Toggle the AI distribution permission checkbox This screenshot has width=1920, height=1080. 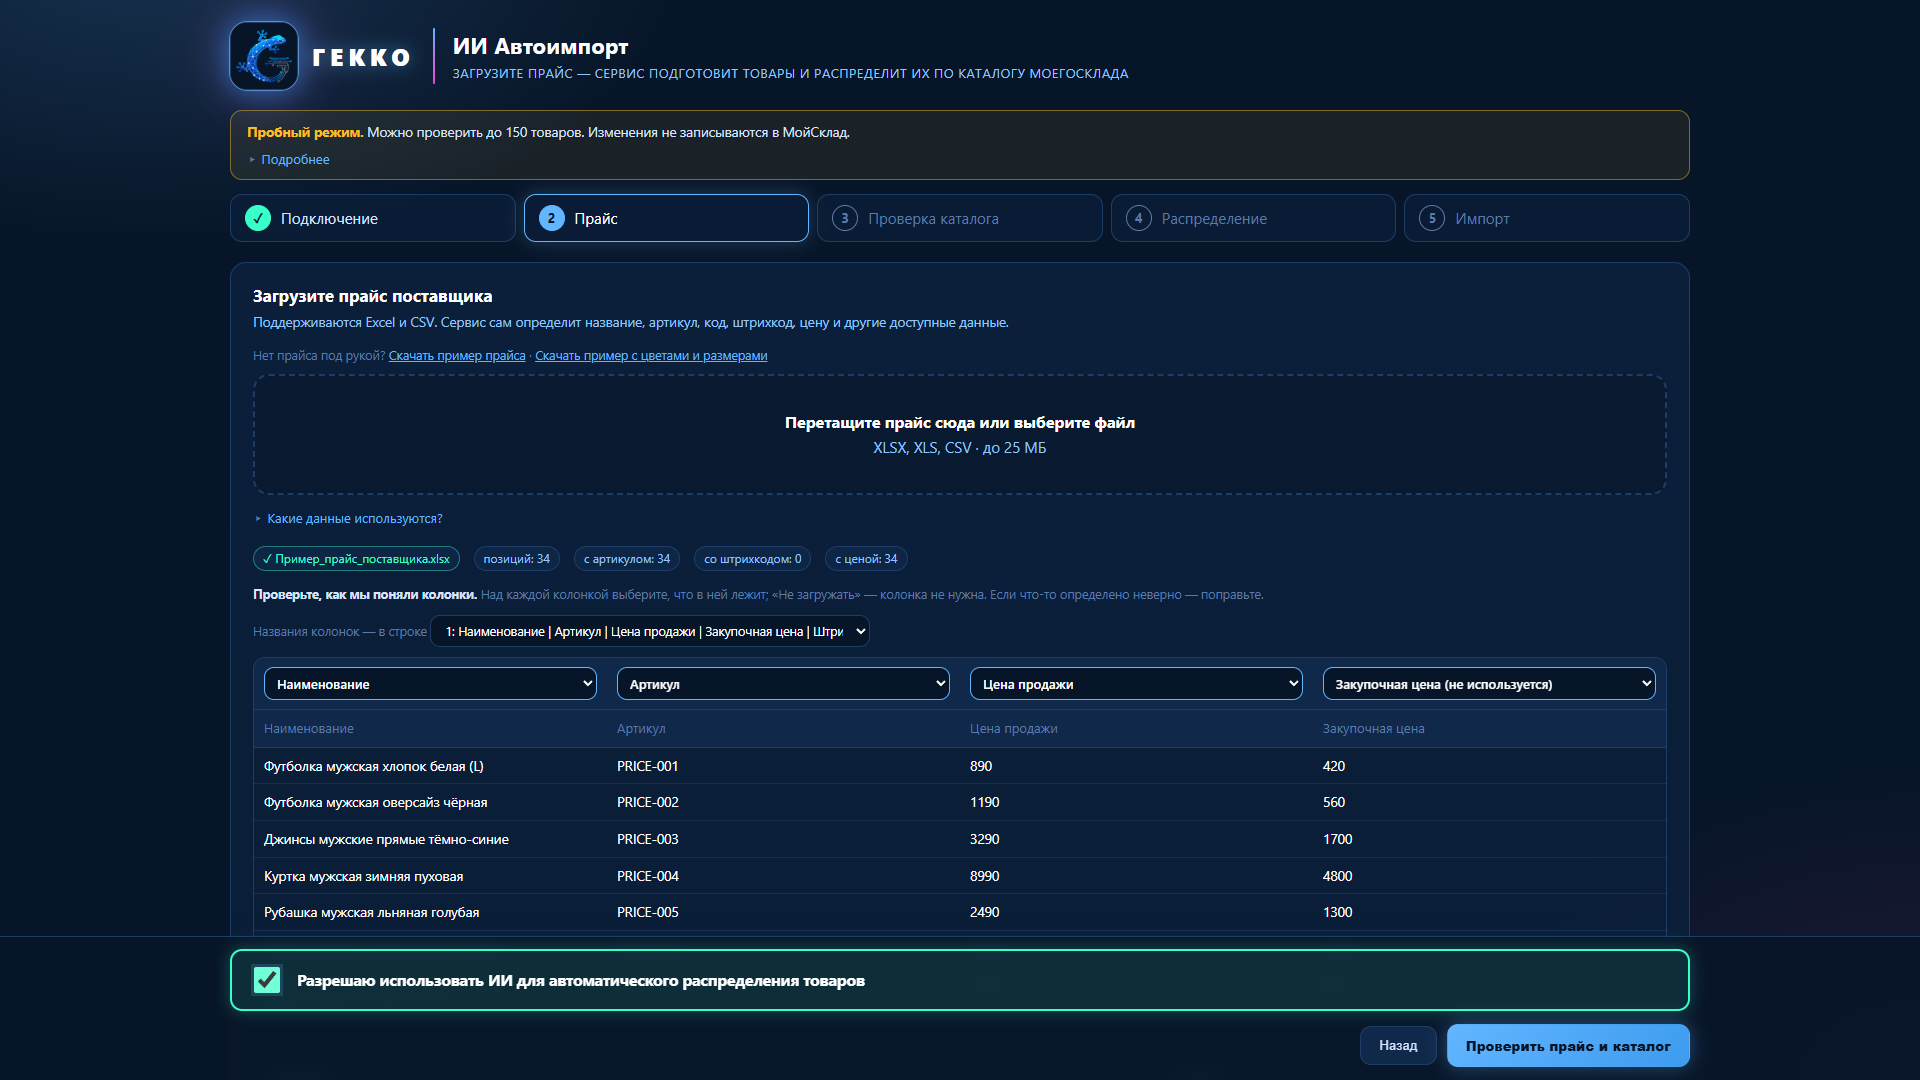pos(267,980)
